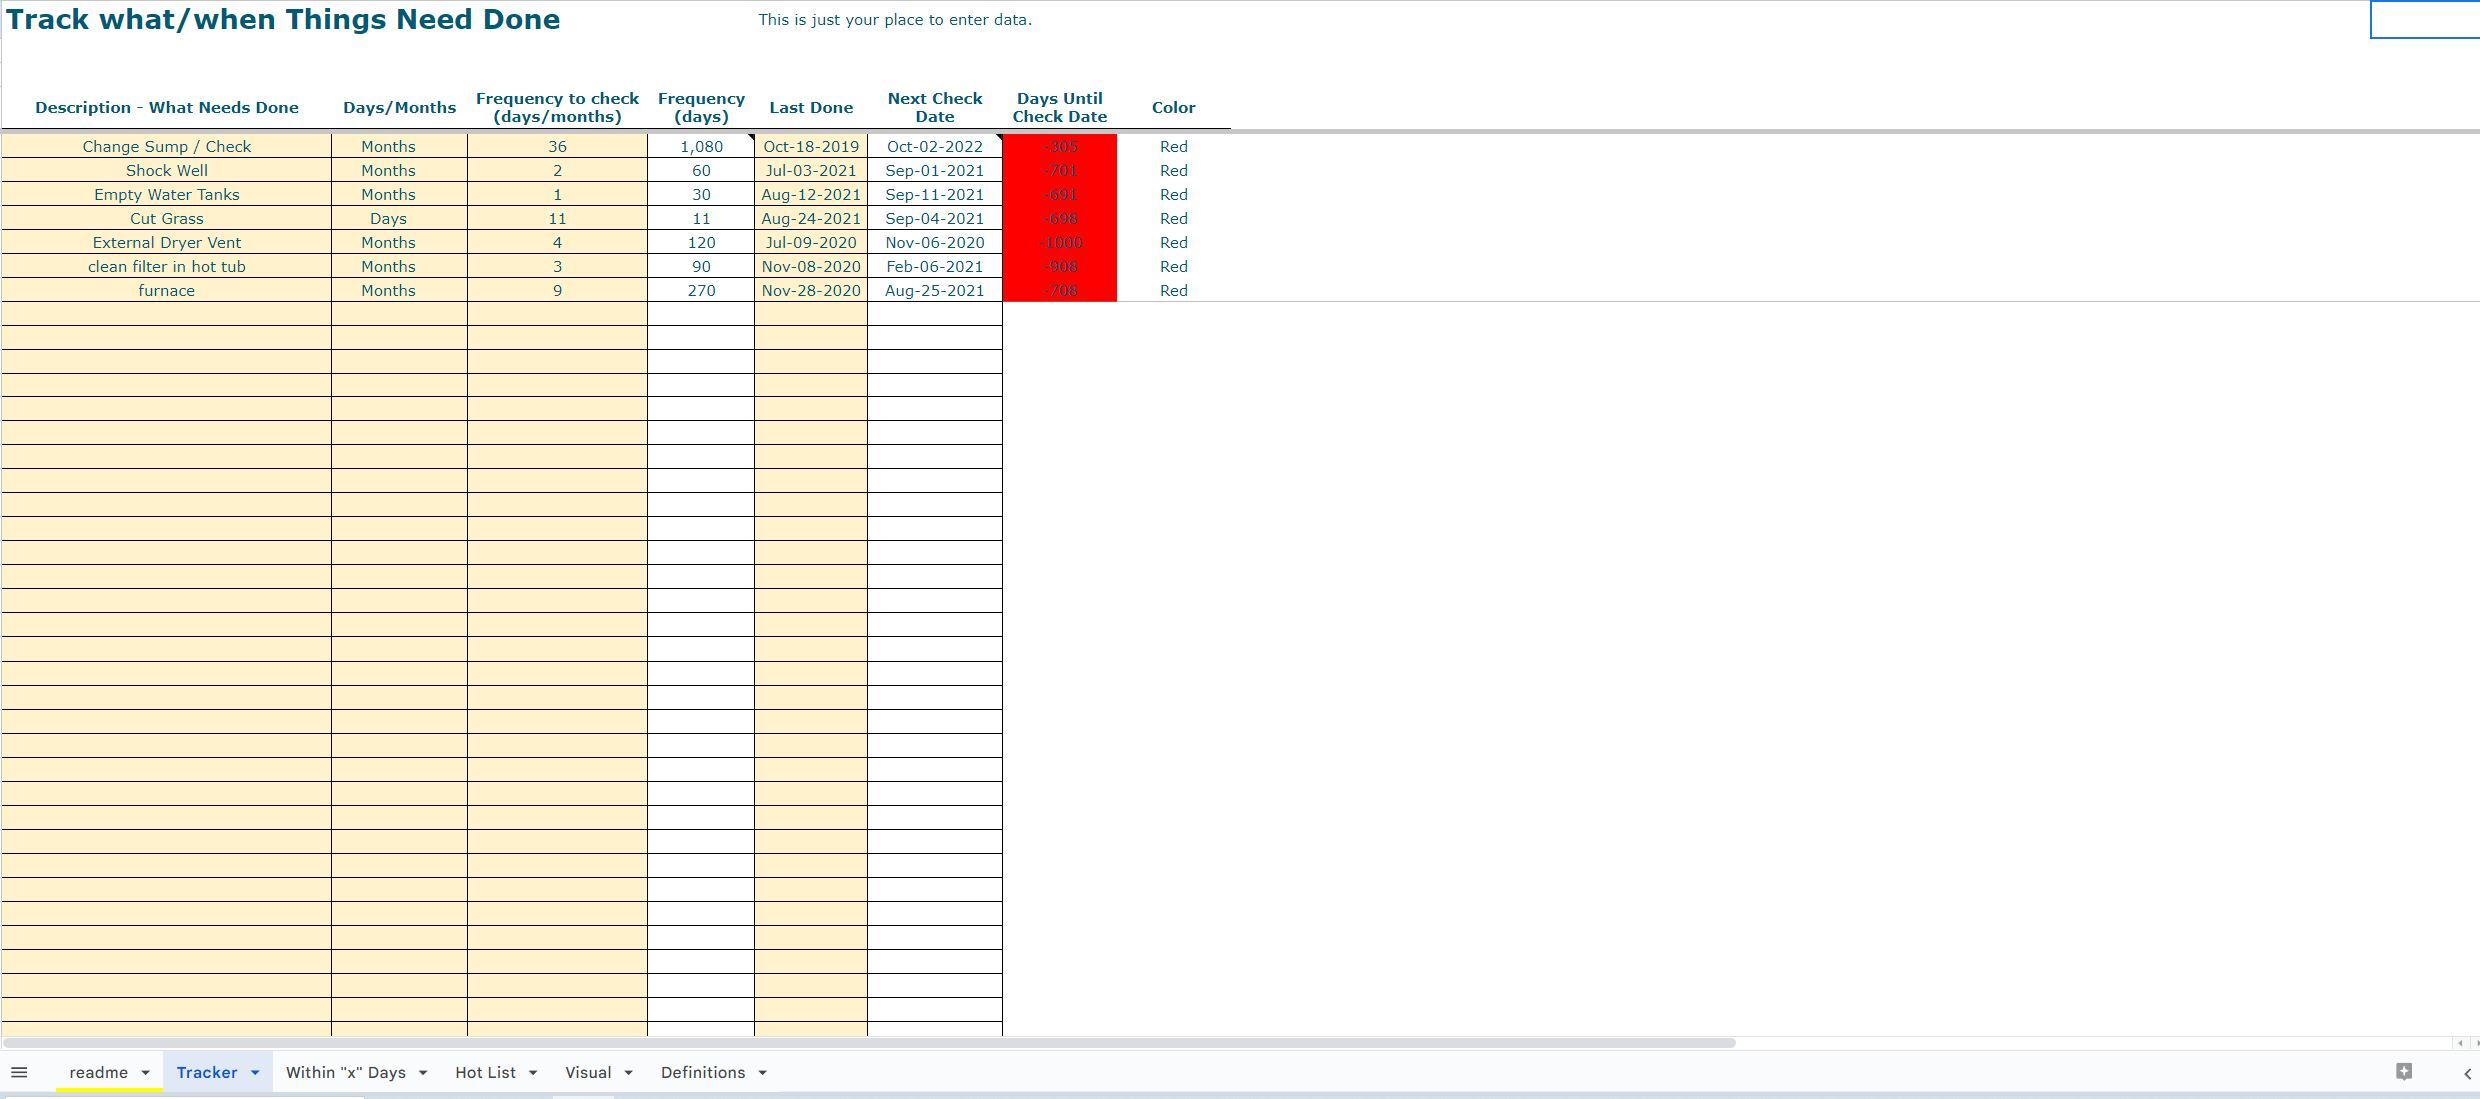The image size is (2480, 1099).
Task: Select 'furnace' description cell
Action: tap(166, 290)
